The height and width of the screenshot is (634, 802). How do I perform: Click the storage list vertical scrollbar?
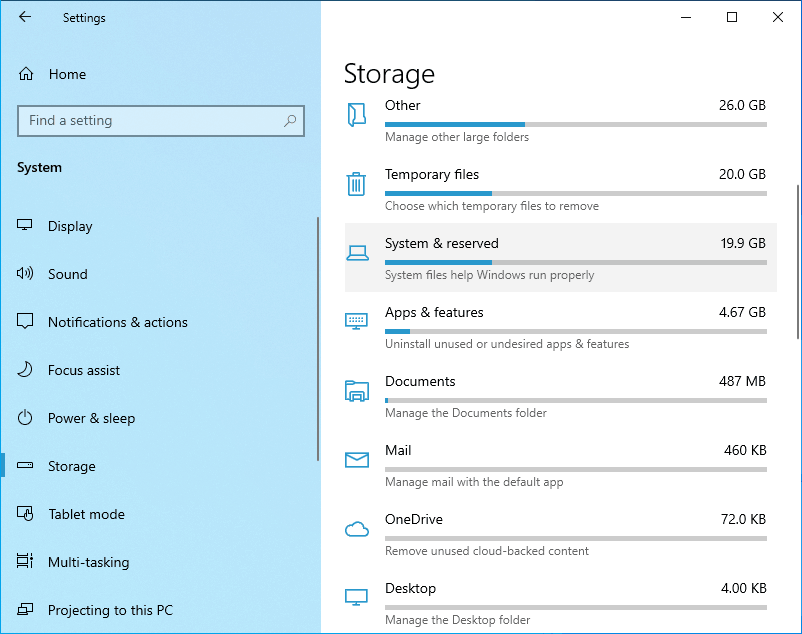798,262
